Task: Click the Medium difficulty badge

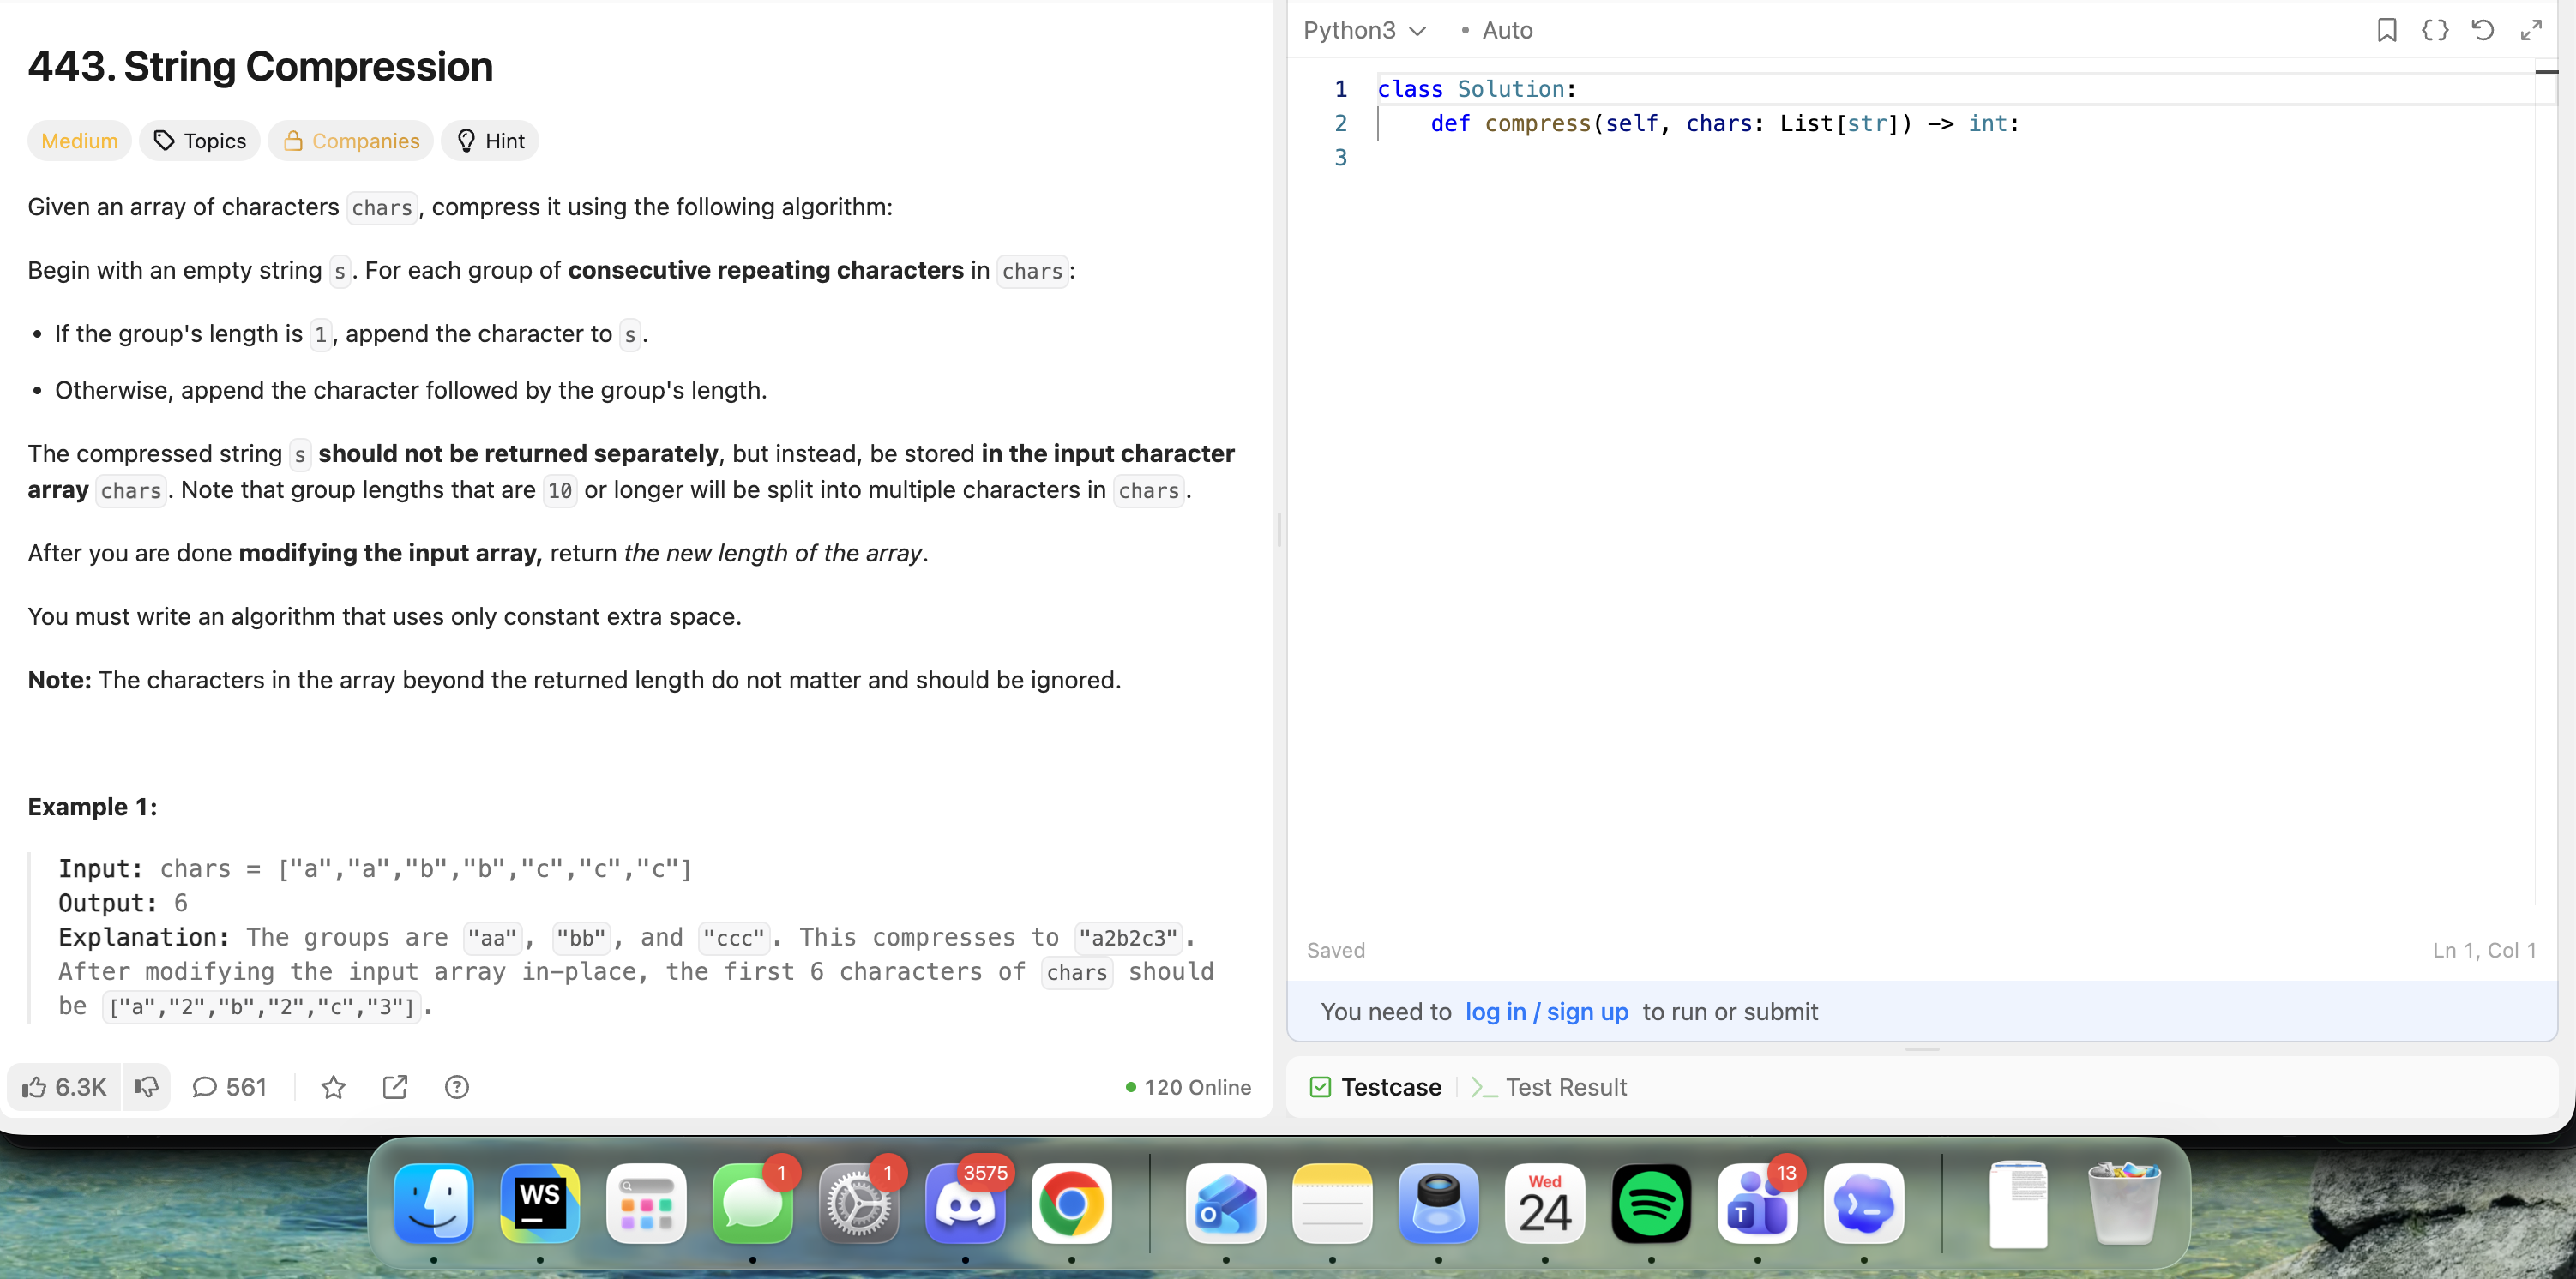Action: pos(79,141)
